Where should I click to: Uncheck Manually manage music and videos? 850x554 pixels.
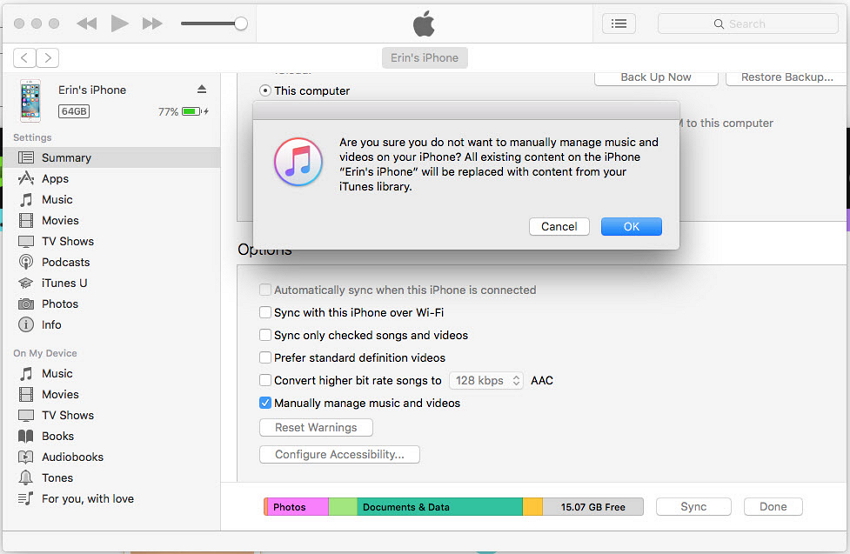click(266, 403)
